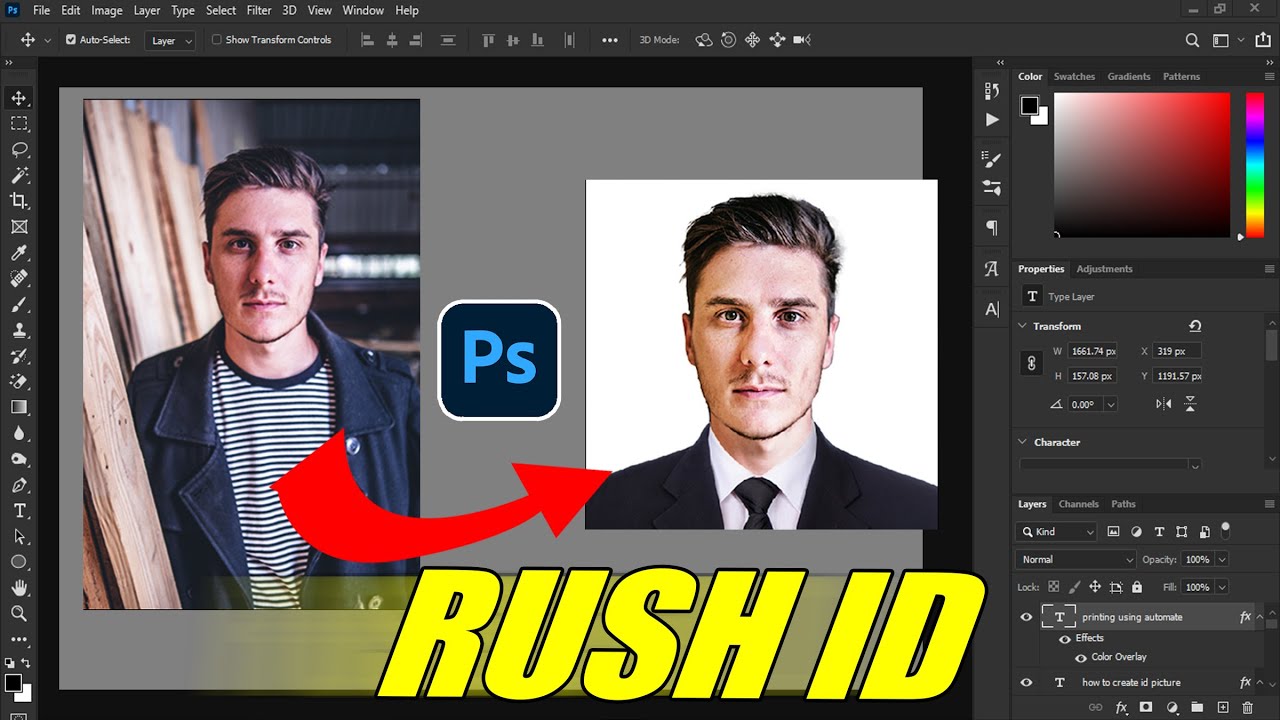1280x720 pixels.
Task: Select the Horizontal Type tool
Action: pos(19,511)
